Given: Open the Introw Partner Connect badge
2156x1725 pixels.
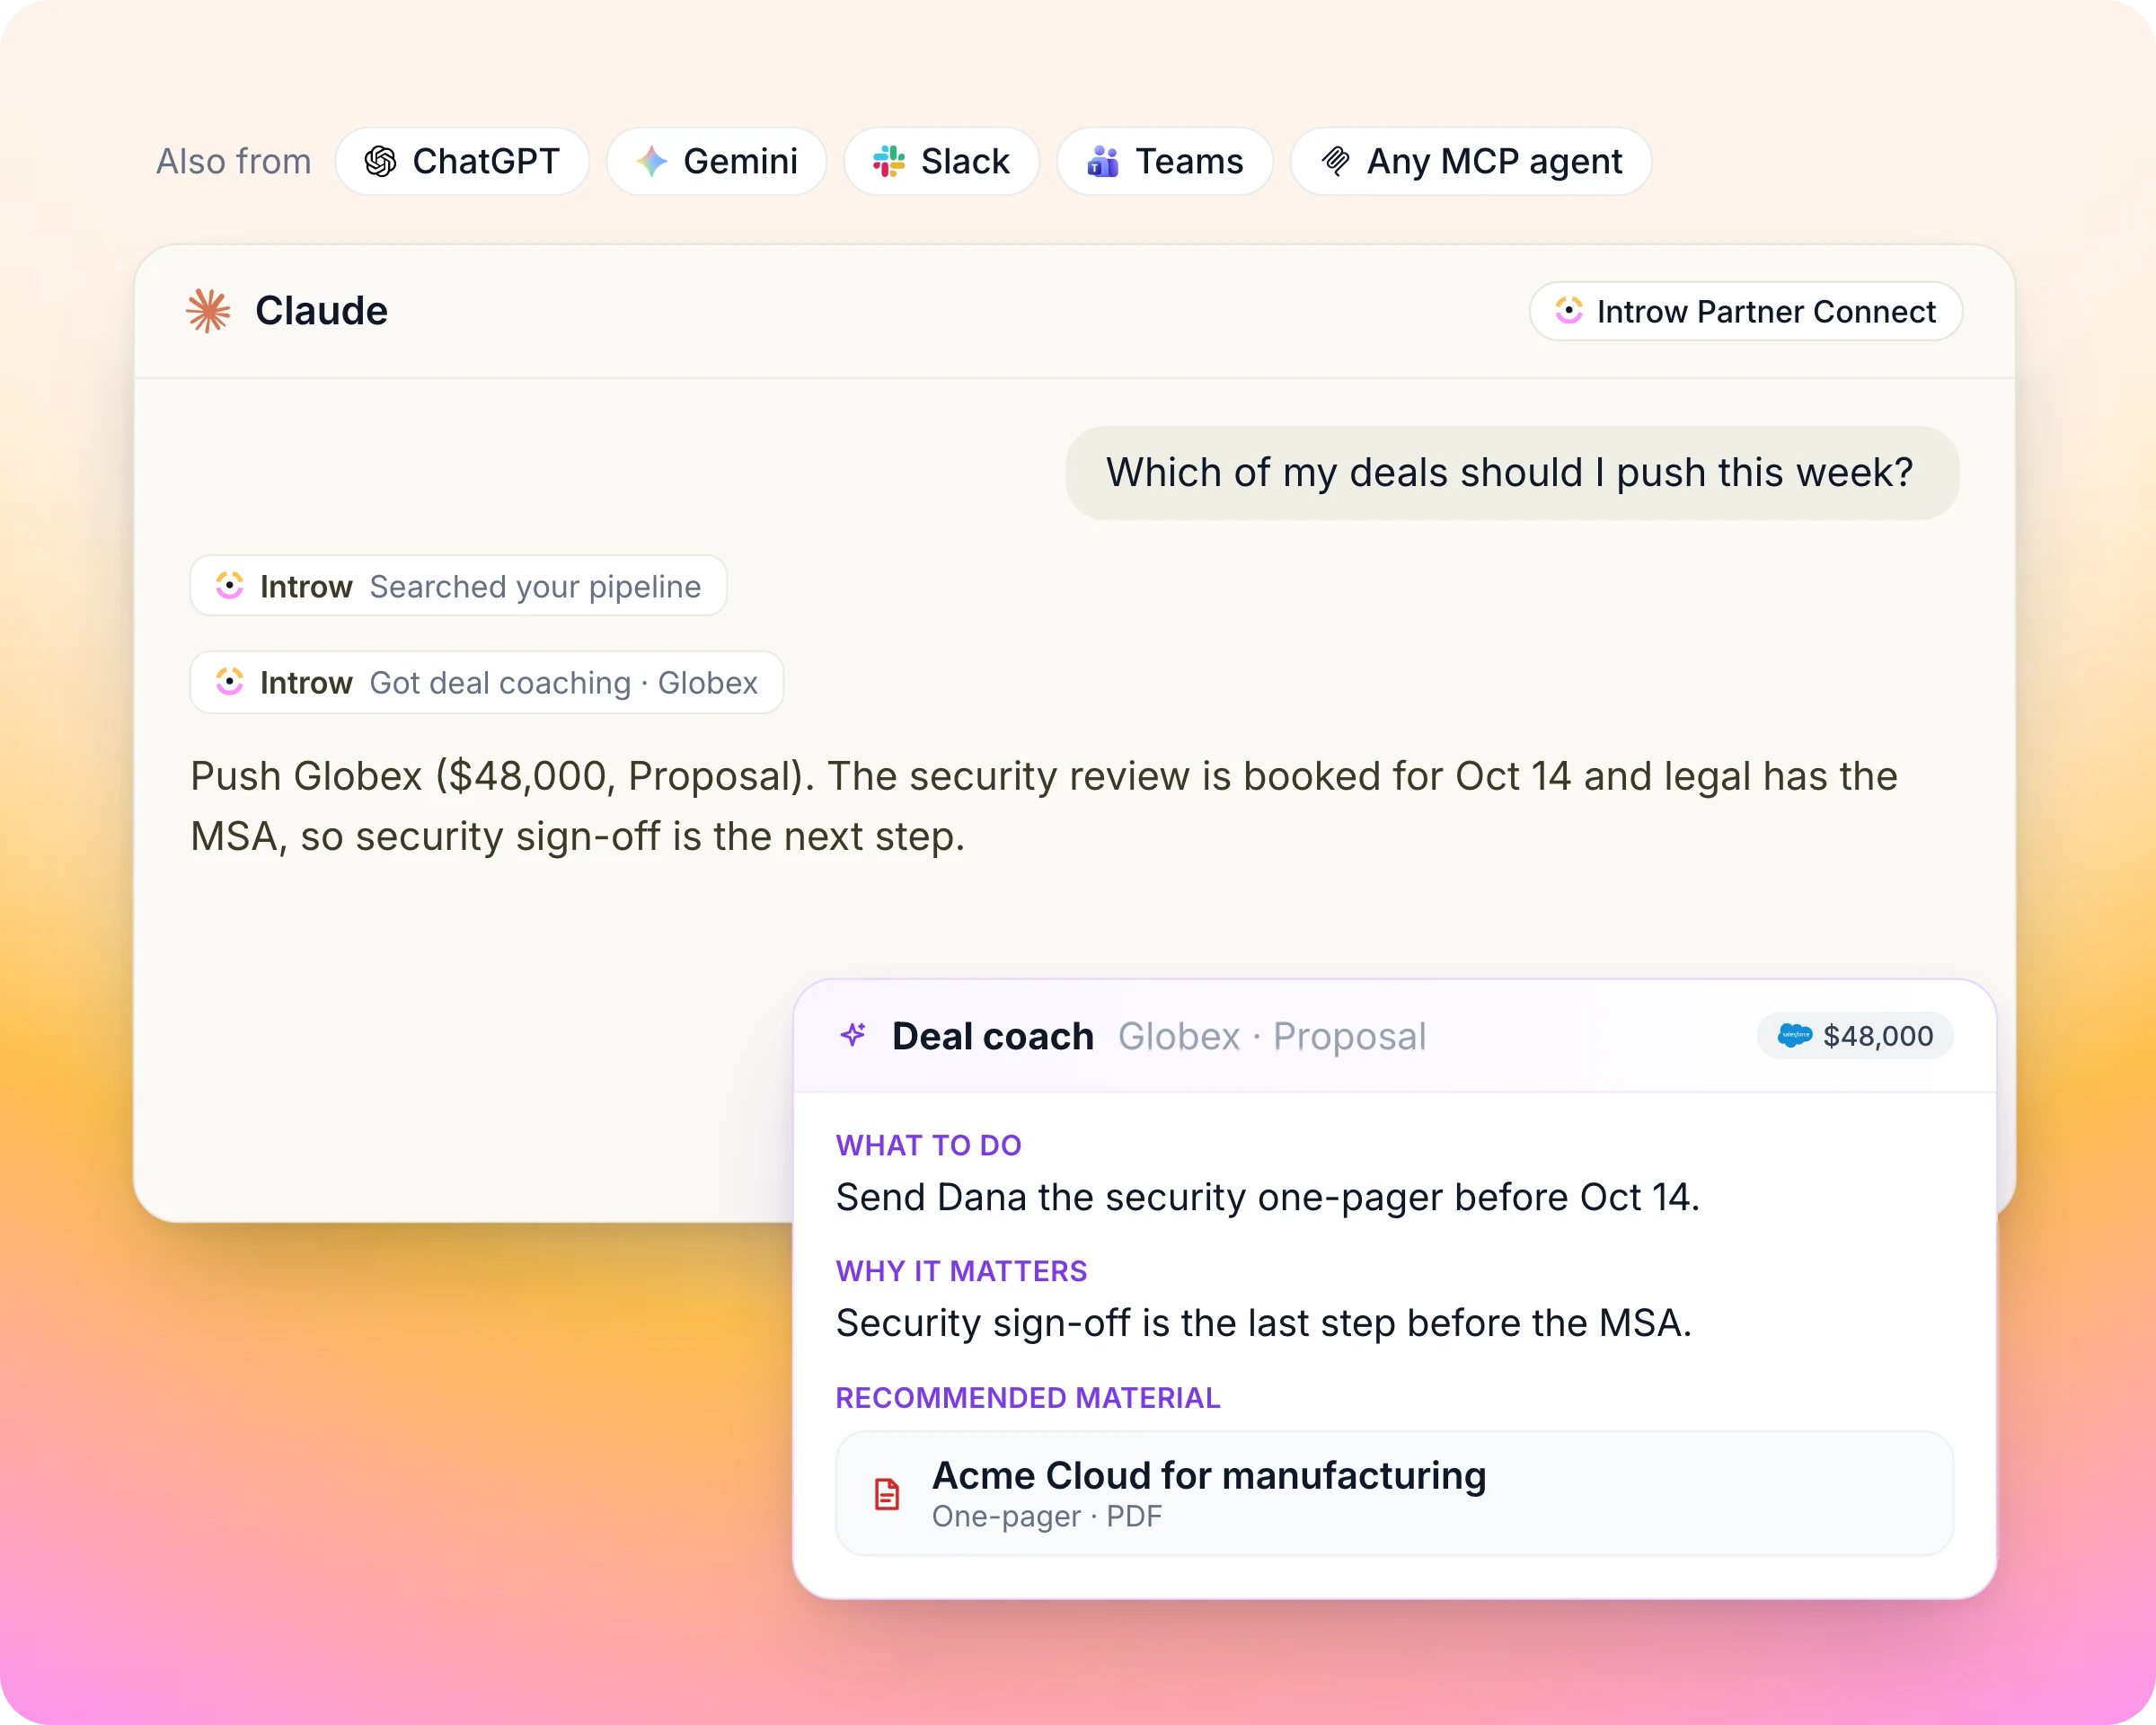Looking at the screenshot, I should [x=1746, y=311].
